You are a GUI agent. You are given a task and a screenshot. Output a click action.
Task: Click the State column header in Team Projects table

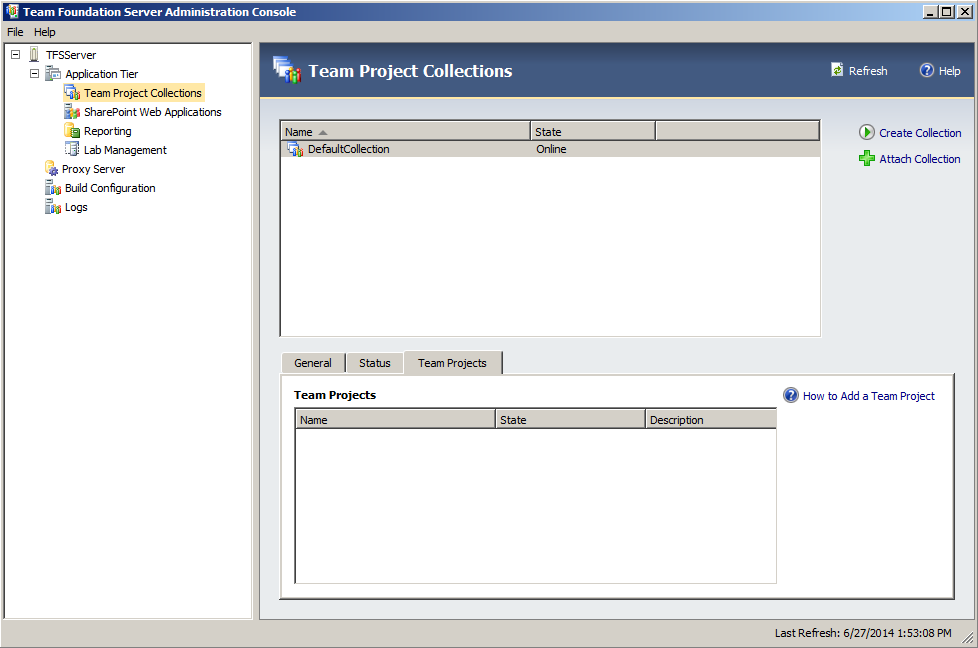click(570, 420)
